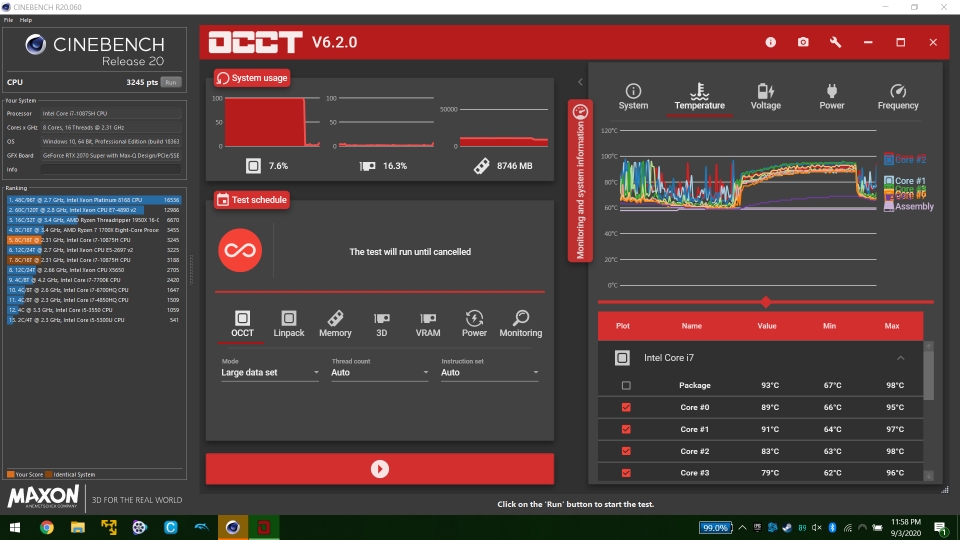The image size is (960, 540).
Task: Select the OCCT test type
Action: [x=242, y=324]
